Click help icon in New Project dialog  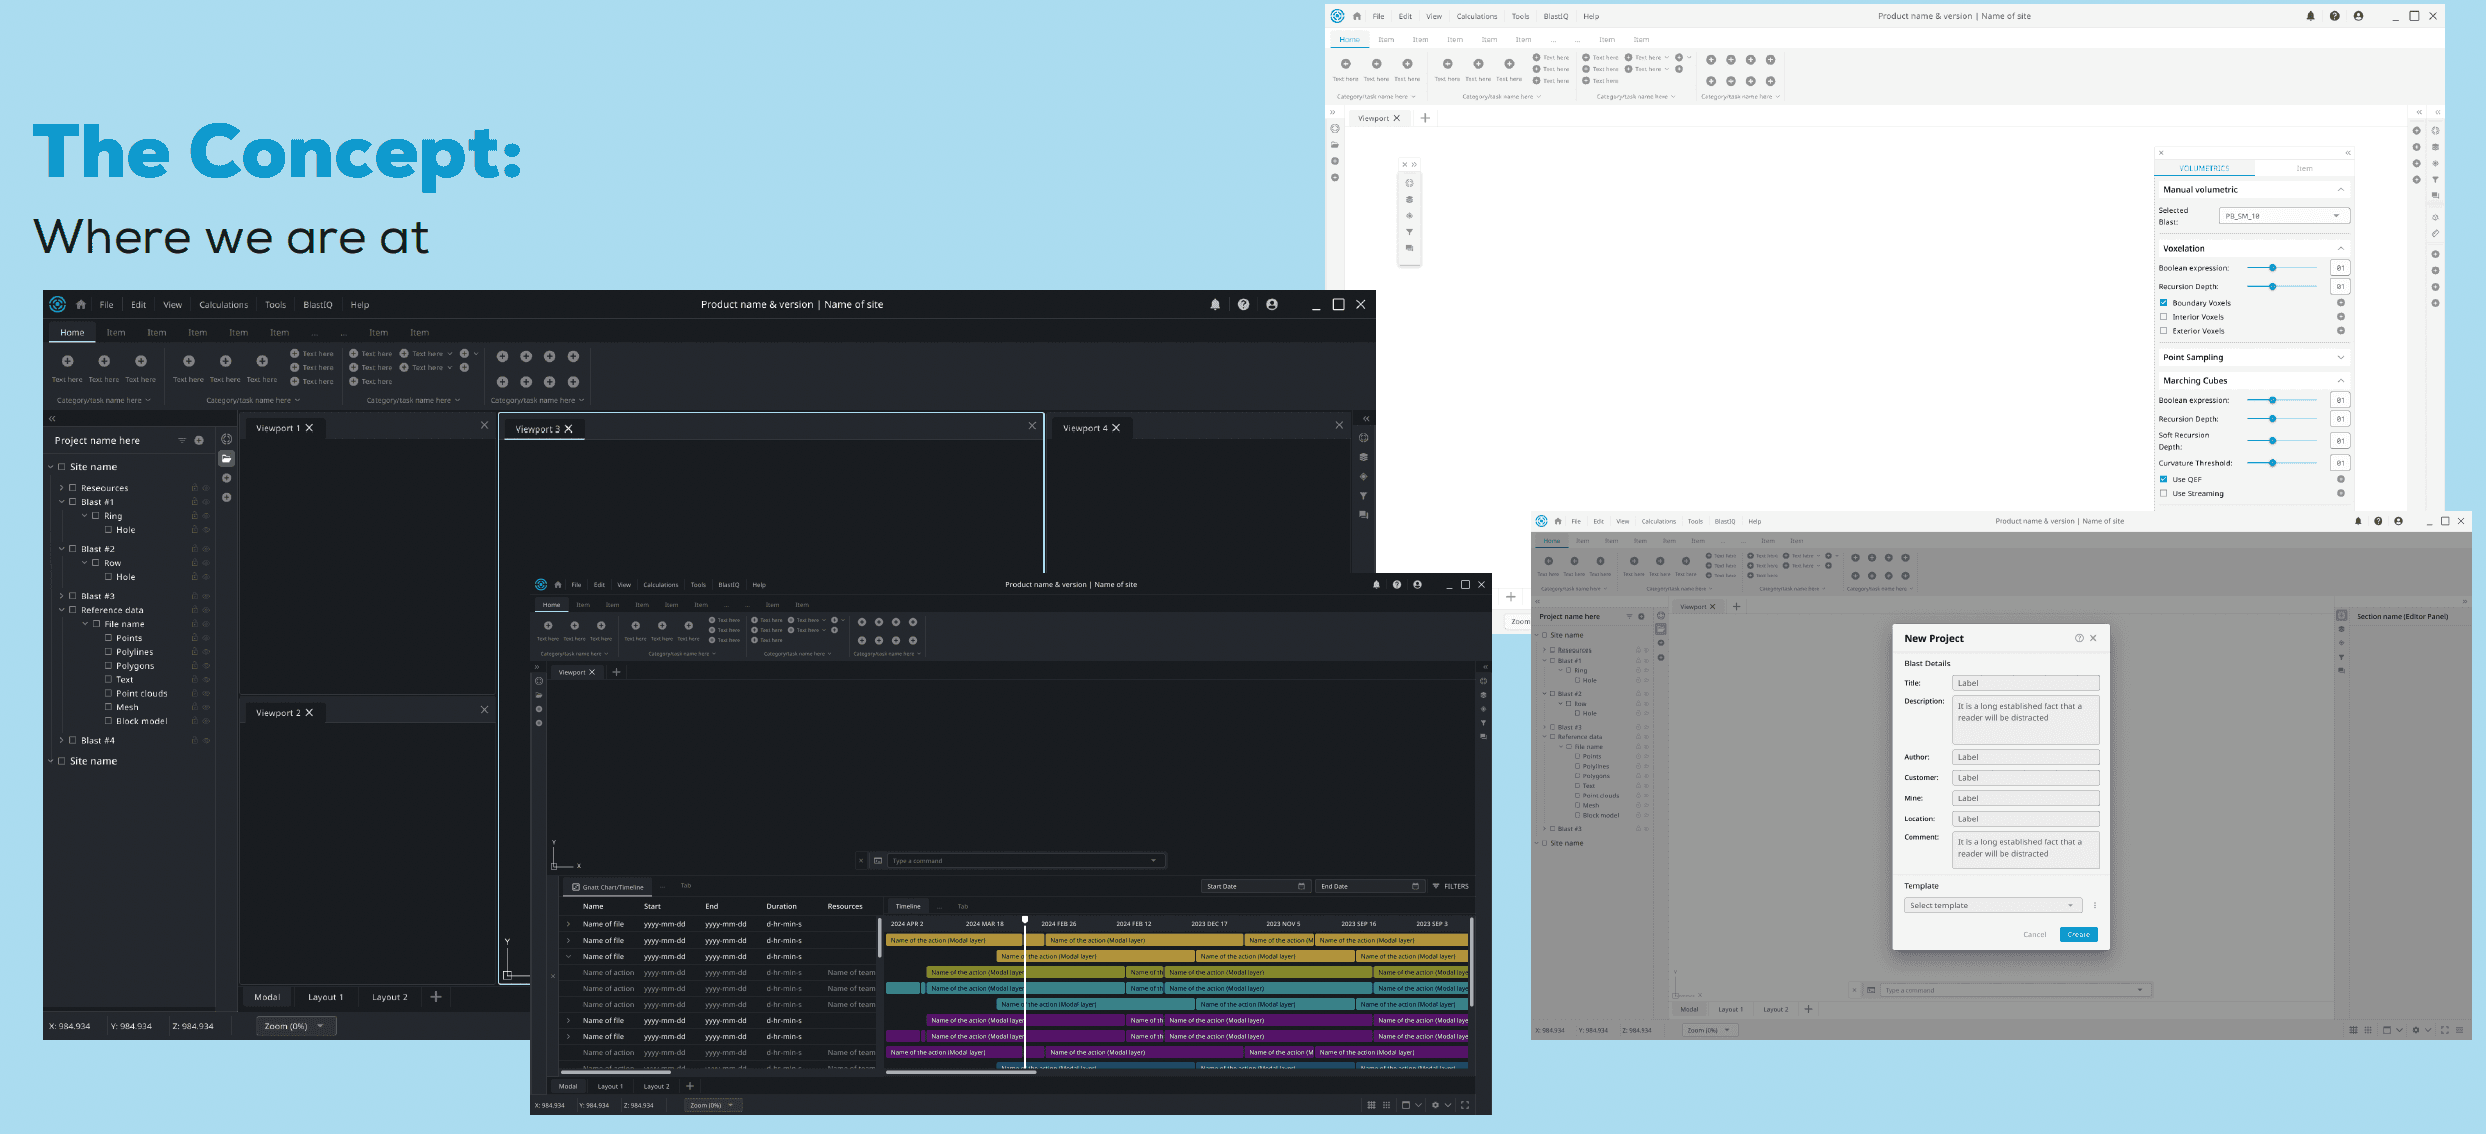pos(2079,638)
